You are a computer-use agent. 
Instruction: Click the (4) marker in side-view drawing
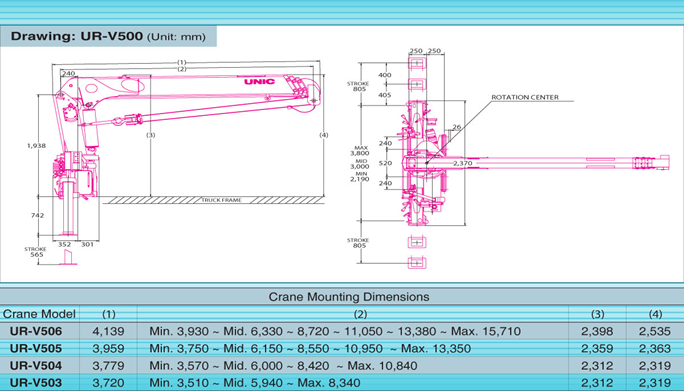pyautogui.click(x=324, y=135)
